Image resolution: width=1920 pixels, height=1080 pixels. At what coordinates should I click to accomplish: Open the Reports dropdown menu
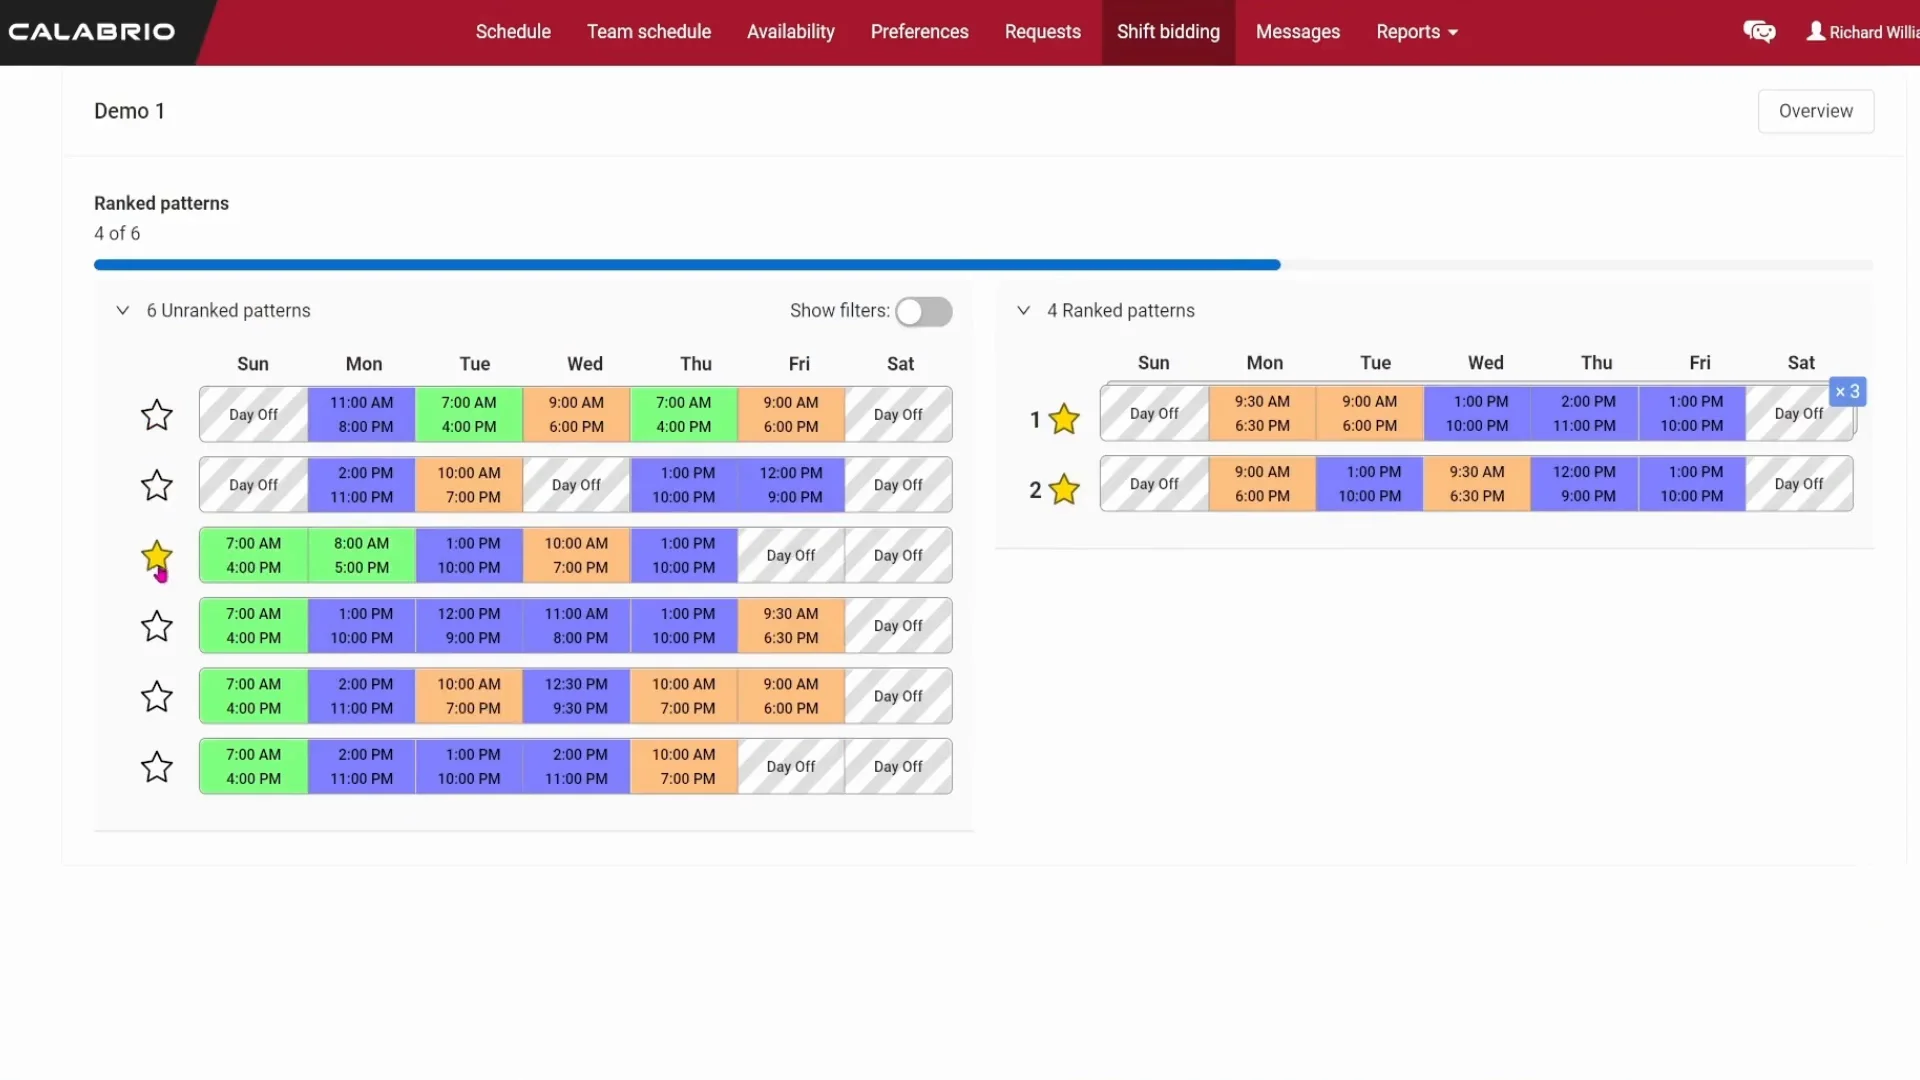[x=1416, y=32]
